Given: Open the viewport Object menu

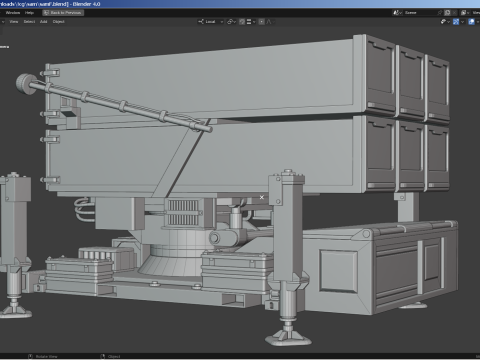Looking at the screenshot, I should 59,22.
